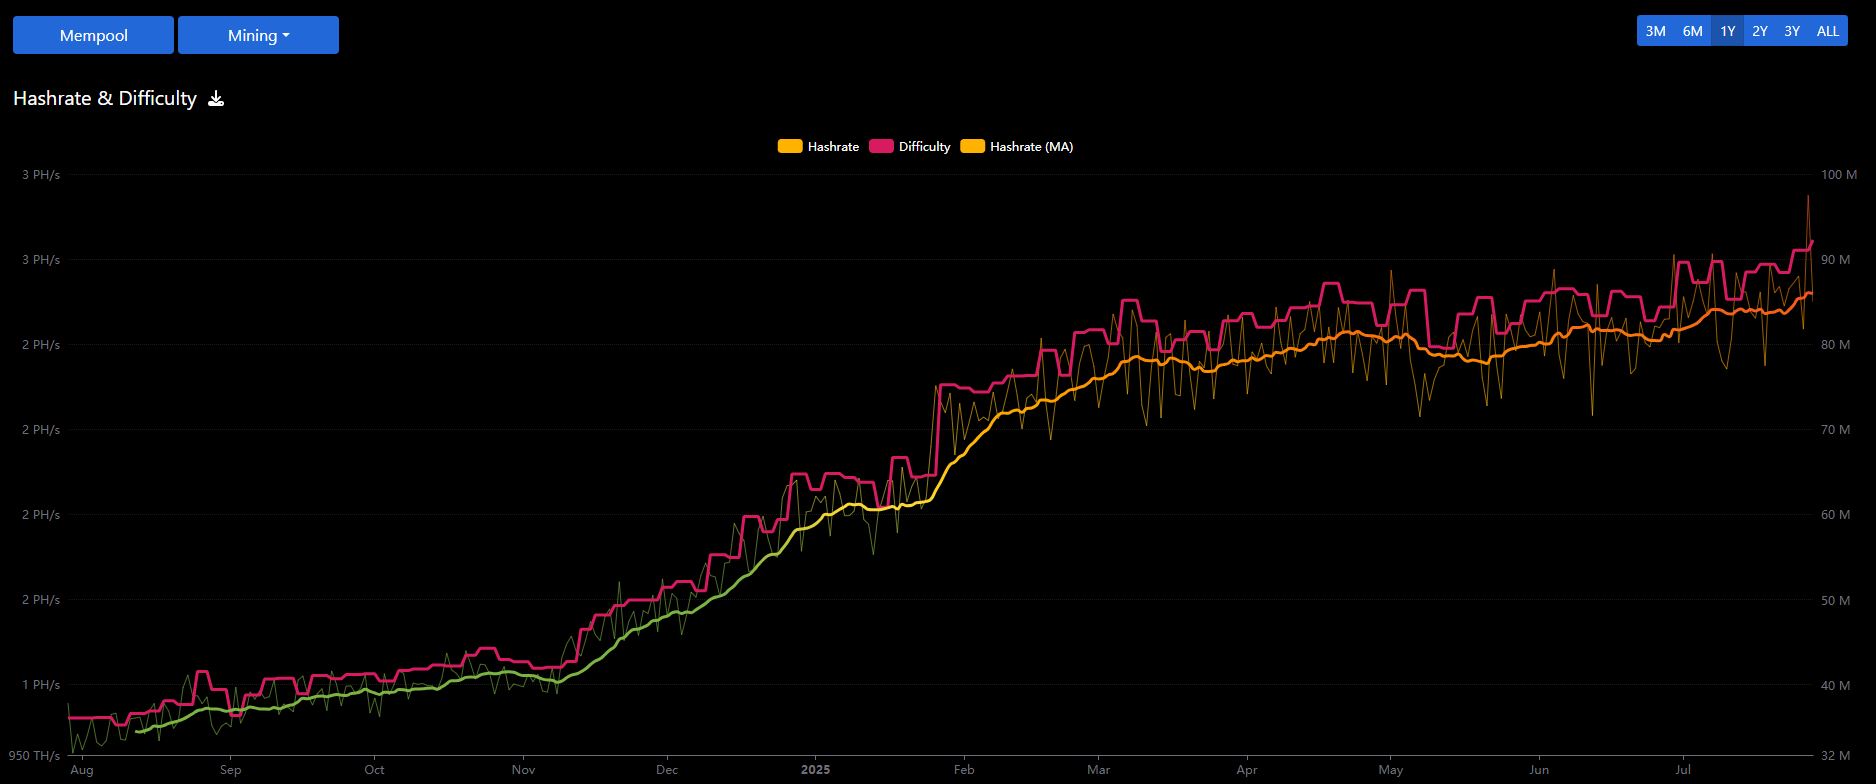Click the Mempool button
Screen dimensions: 1876x784
(93, 35)
